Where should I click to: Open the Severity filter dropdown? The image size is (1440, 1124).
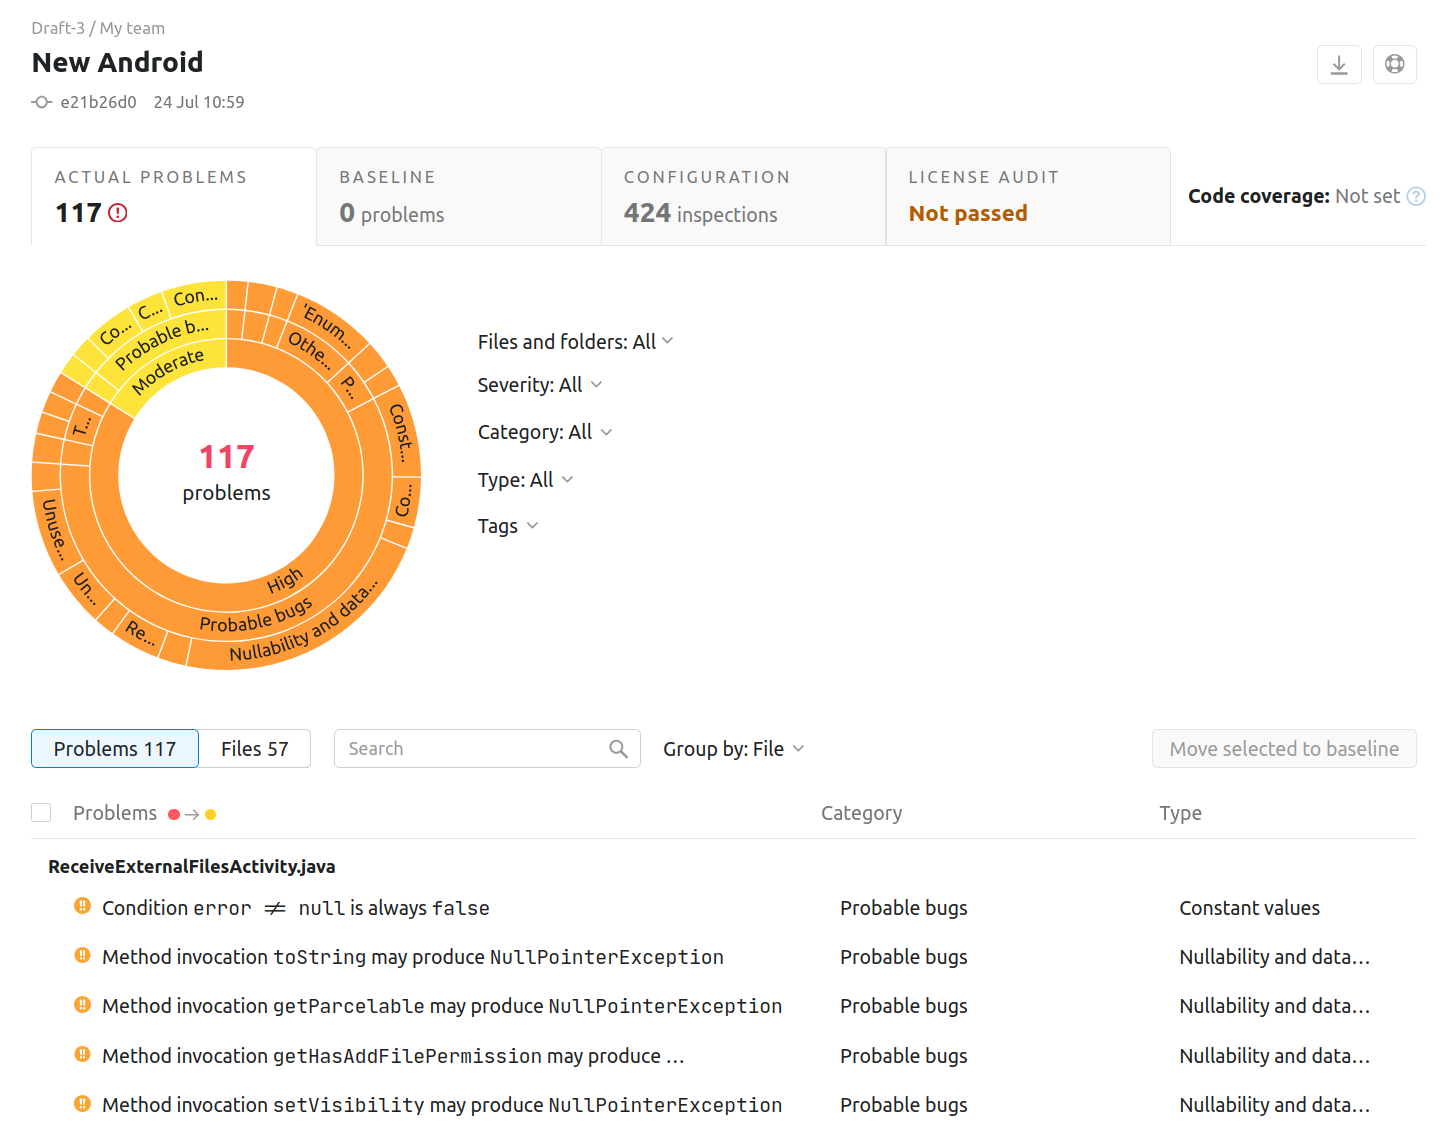click(x=540, y=385)
